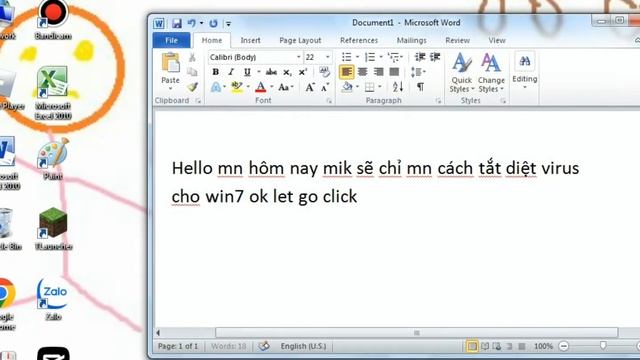Click the Cut scissors icon
640x360 pixels.
[192, 58]
